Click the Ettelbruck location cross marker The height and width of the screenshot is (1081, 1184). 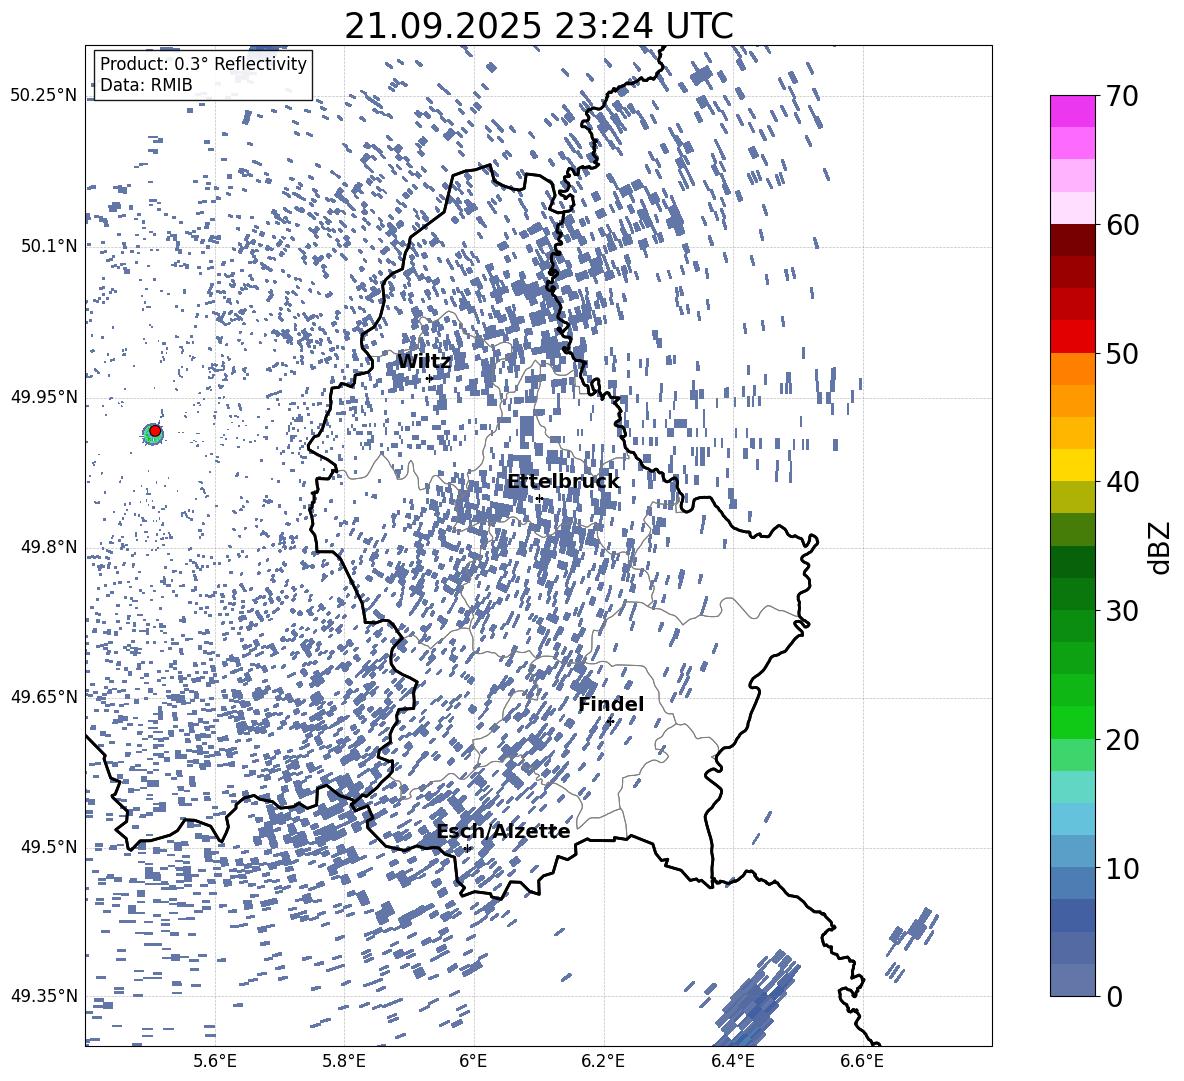[x=539, y=498]
